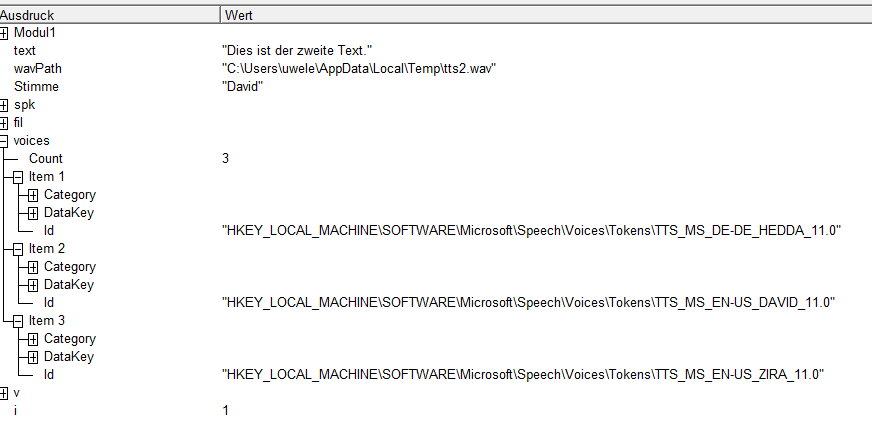
Task: Expand the spk variable
Action: tap(3, 105)
